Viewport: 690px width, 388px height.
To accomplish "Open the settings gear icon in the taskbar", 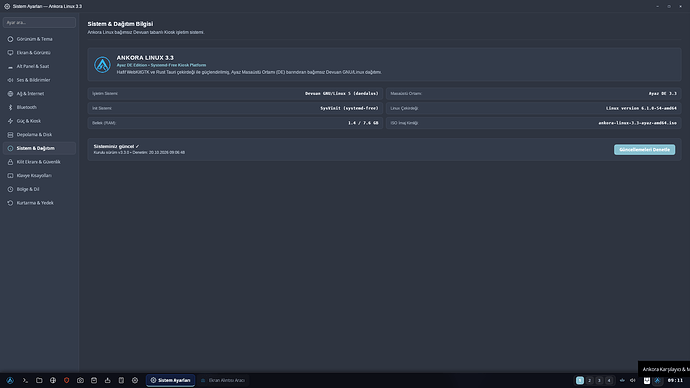I will tap(135, 381).
